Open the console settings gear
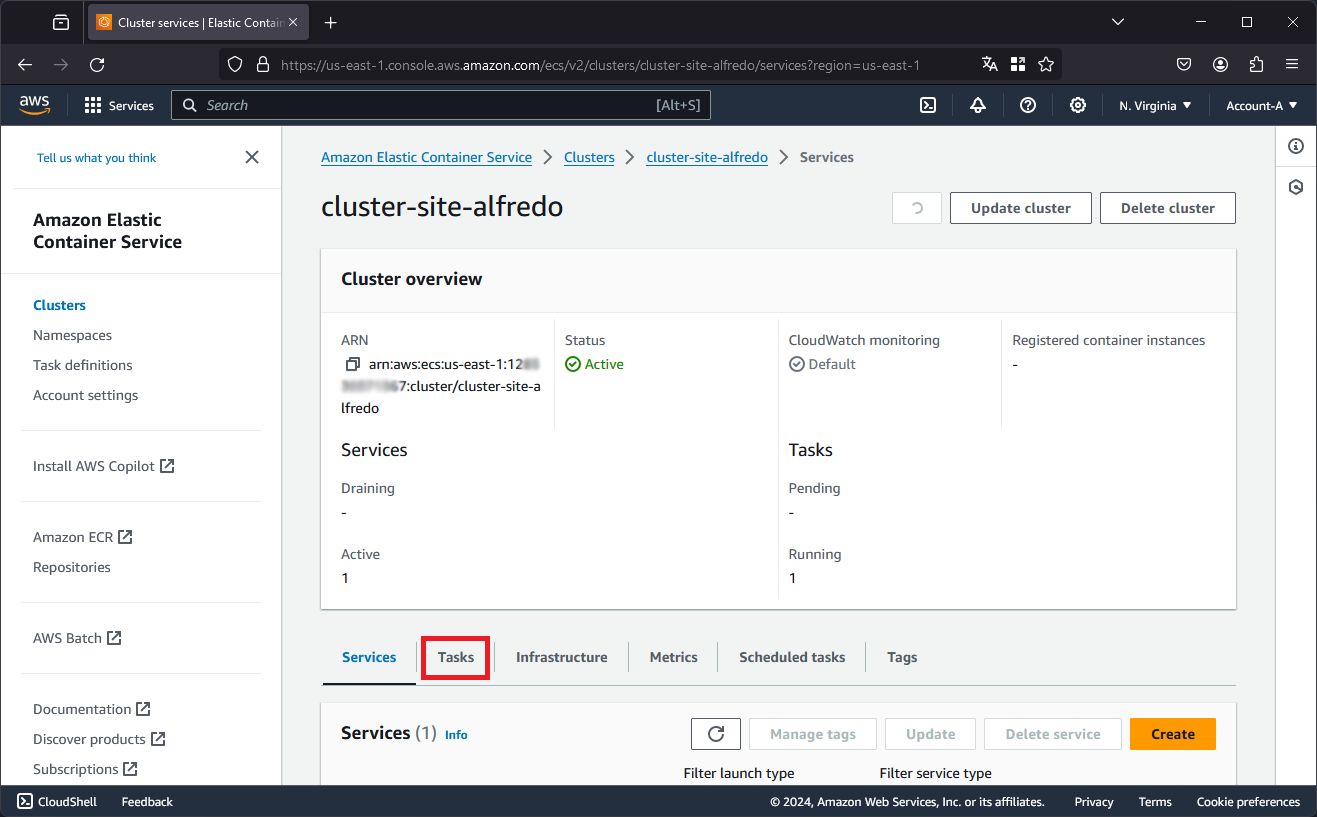This screenshot has width=1317, height=817. tap(1078, 105)
